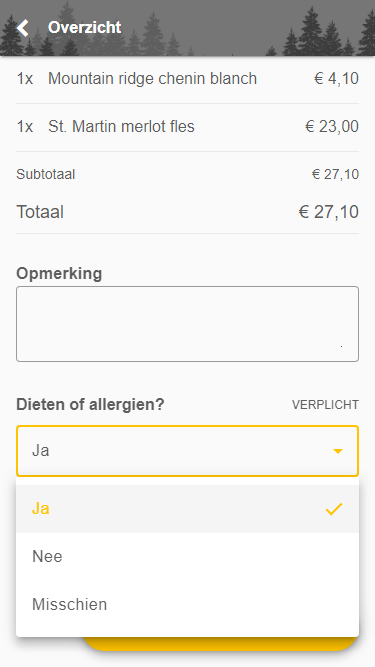Choose Nee from the dropdown list
Screen dimensions: 375x667
coord(188,556)
